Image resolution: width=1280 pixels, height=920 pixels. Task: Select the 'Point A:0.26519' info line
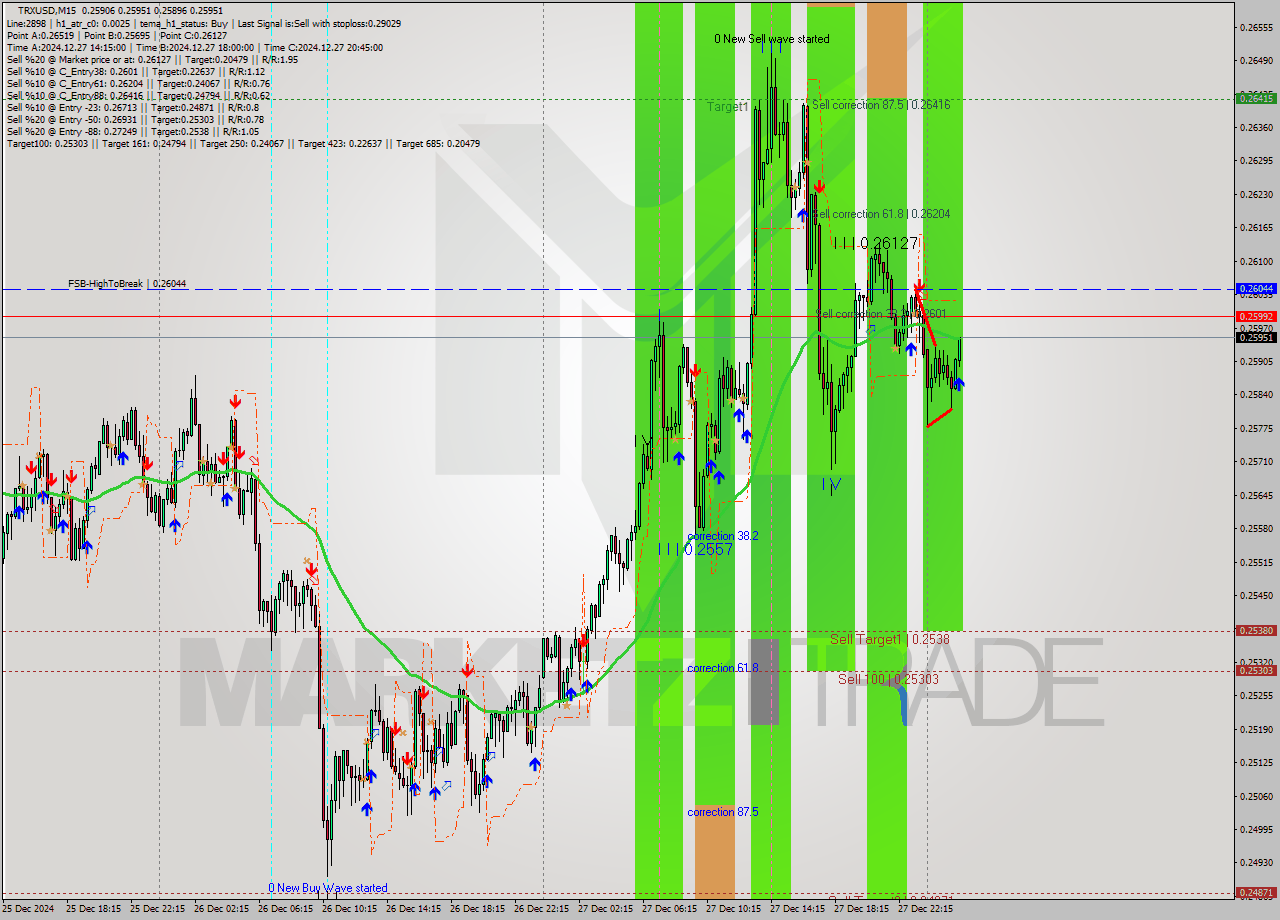point(117,35)
